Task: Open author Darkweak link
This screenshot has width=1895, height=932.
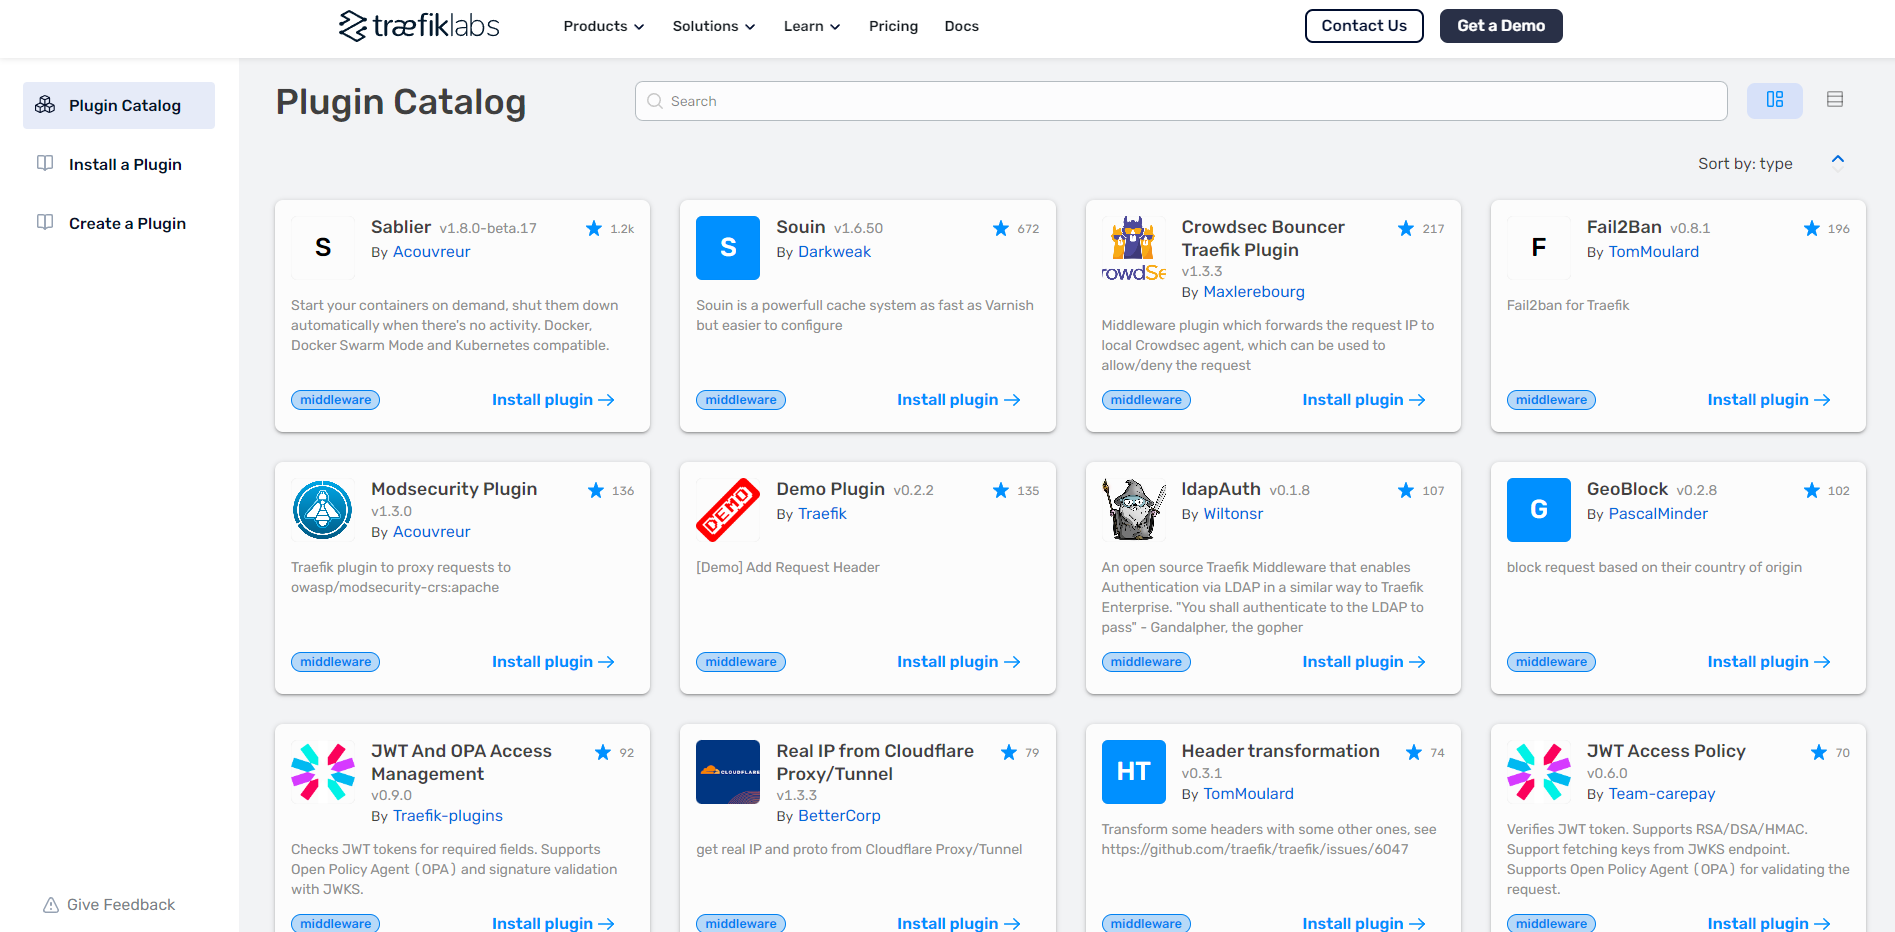Action: click(834, 252)
